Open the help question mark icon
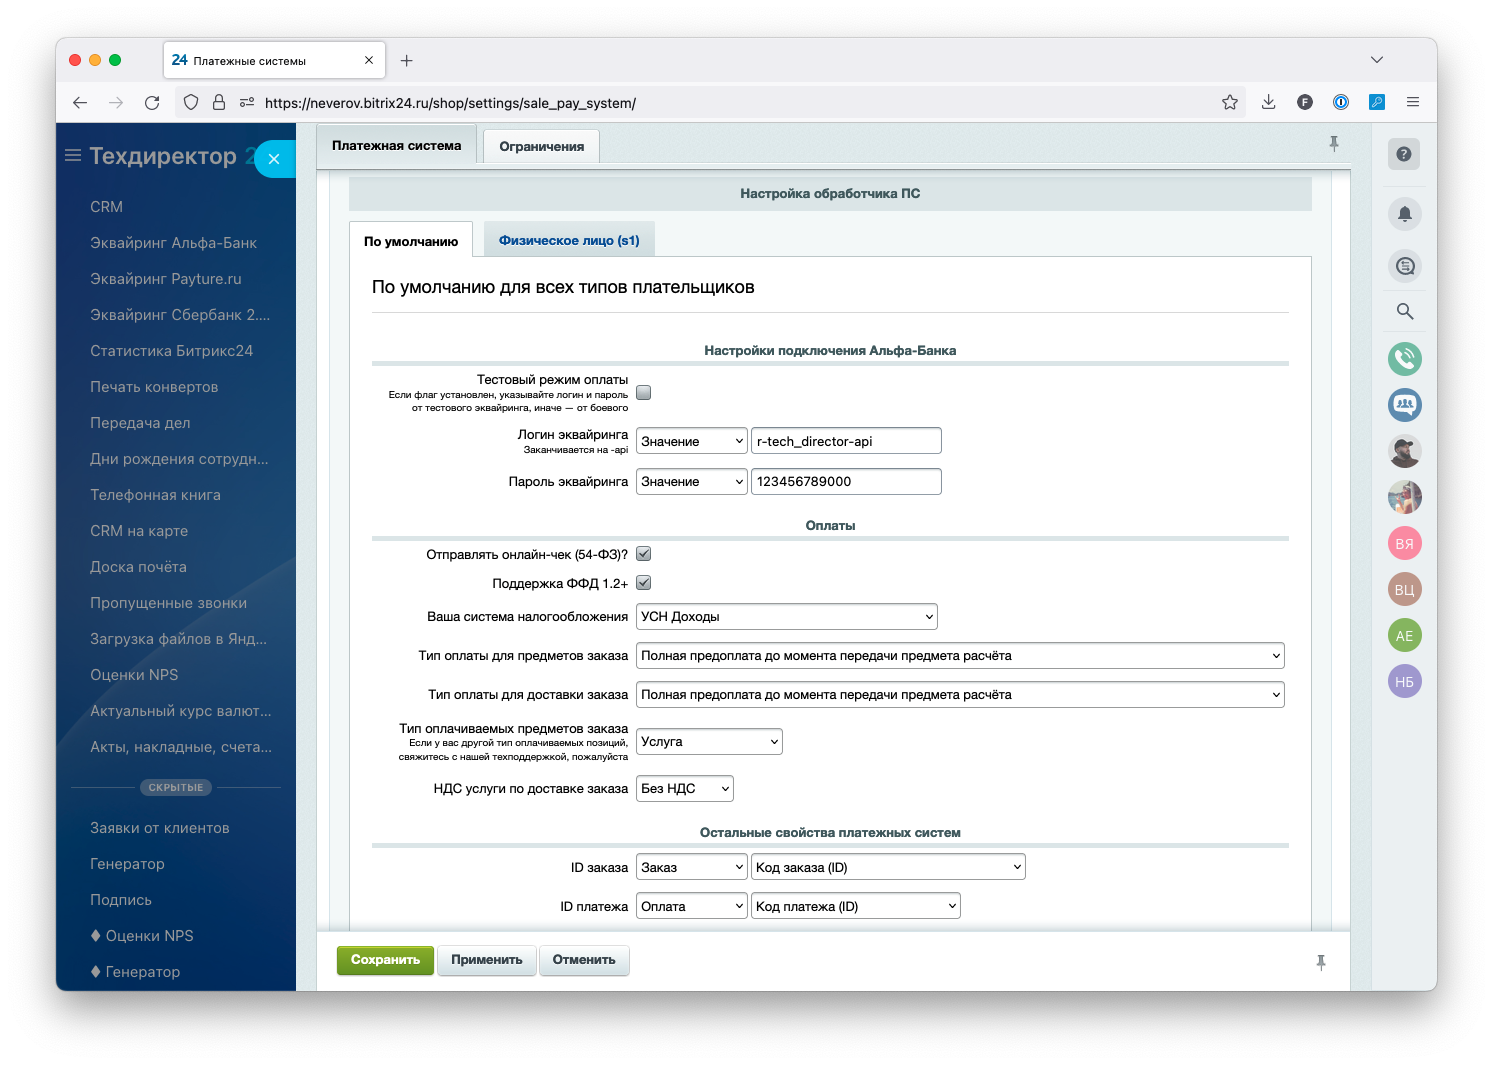The width and height of the screenshot is (1493, 1065). [x=1404, y=154]
